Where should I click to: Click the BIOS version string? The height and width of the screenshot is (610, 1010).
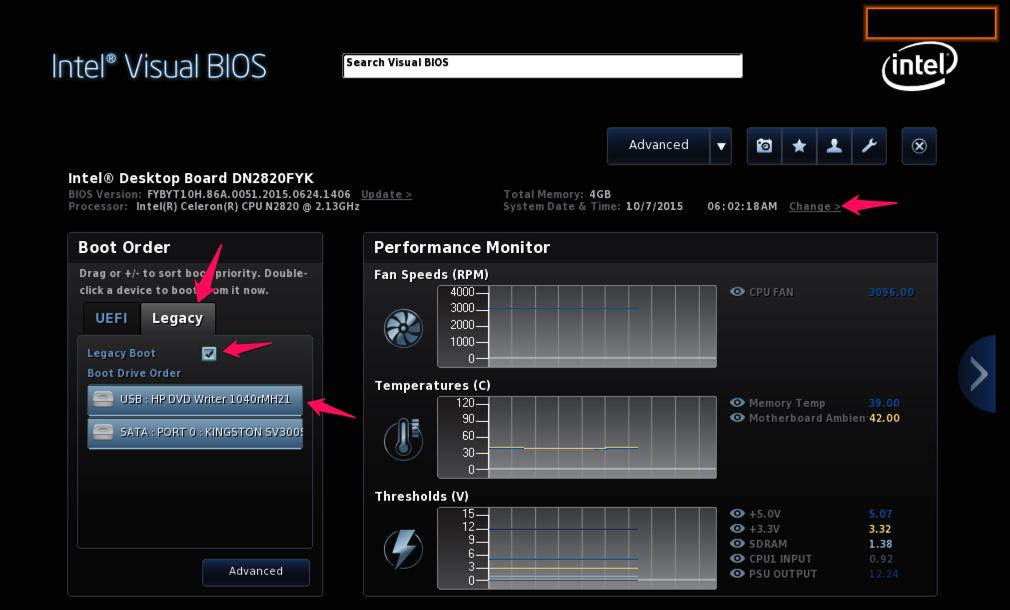[x=249, y=195]
